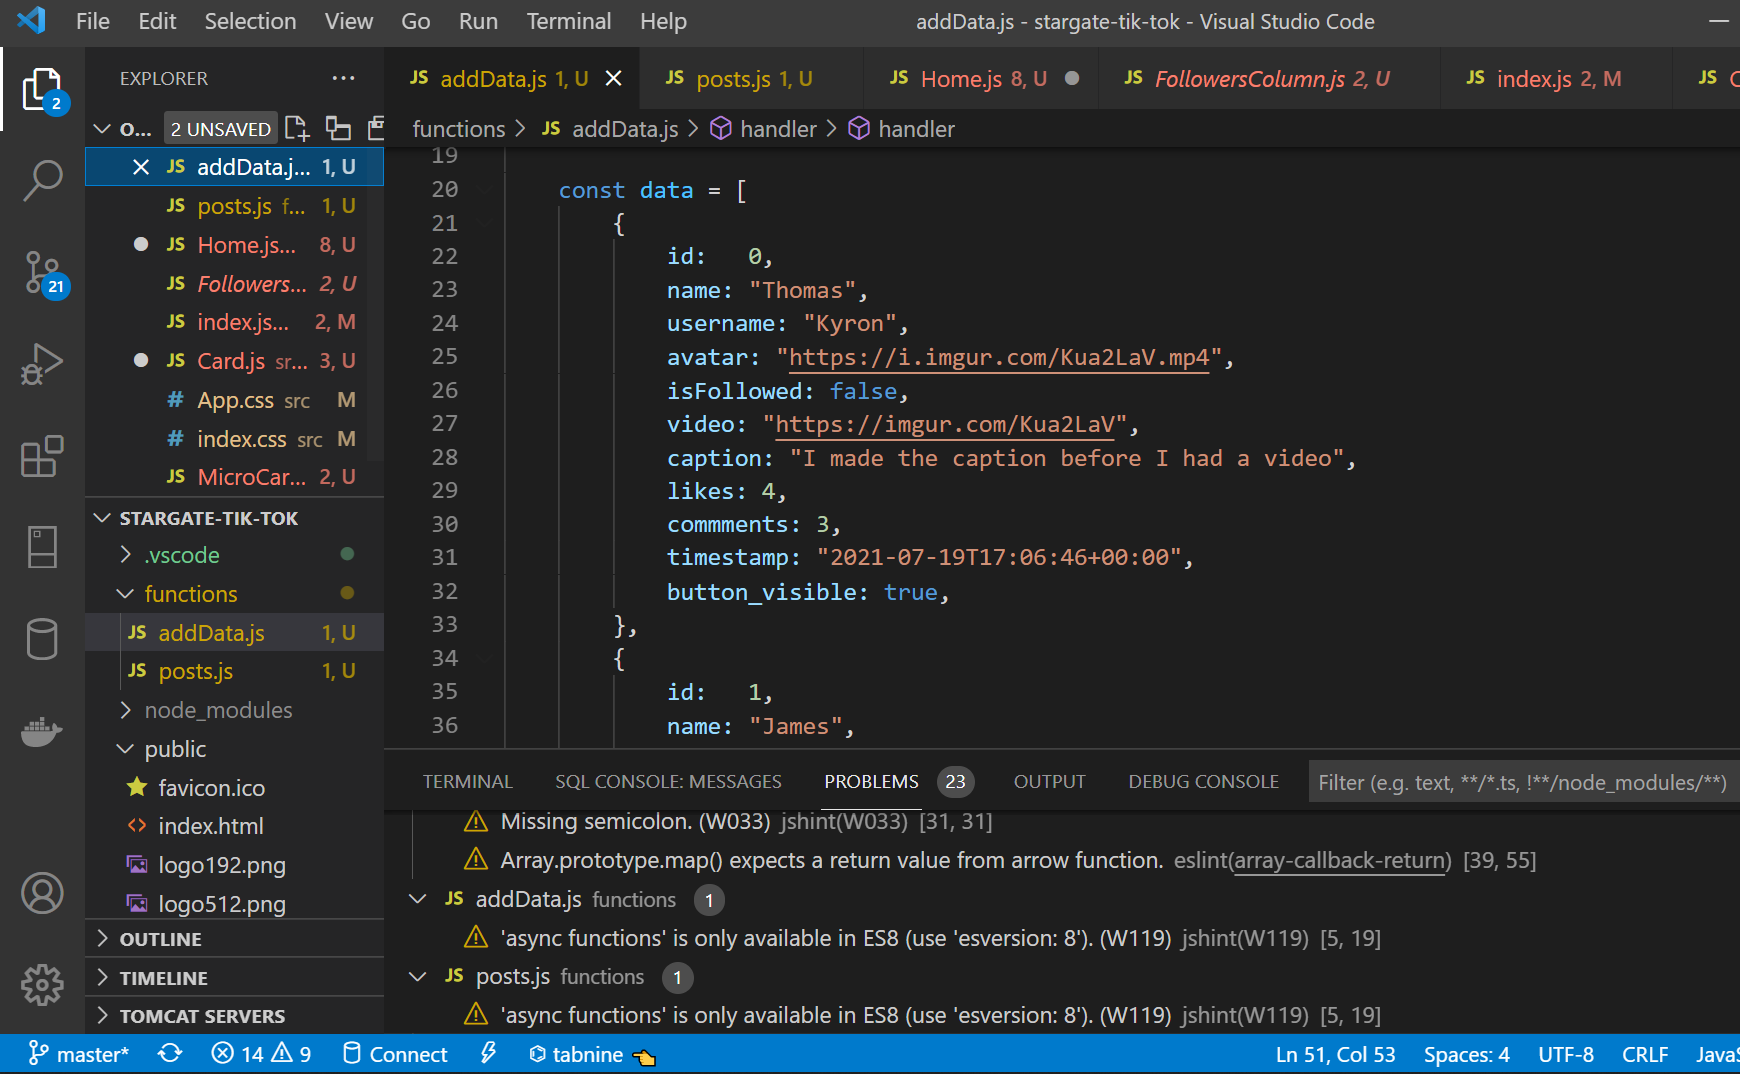Open the Search view in the activity bar
Image resolution: width=1740 pixels, height=1074 pixels.
(x=42, y=180)
